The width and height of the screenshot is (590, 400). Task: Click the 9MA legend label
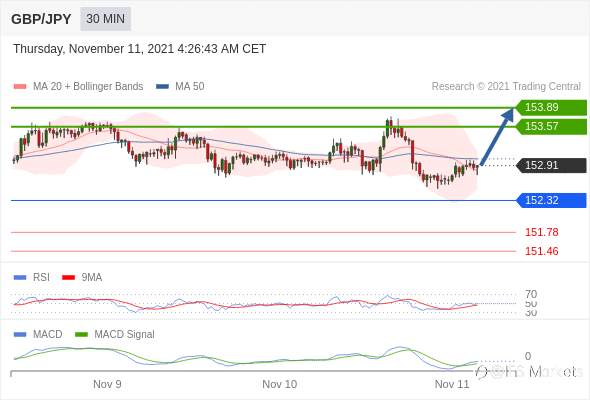92,277
